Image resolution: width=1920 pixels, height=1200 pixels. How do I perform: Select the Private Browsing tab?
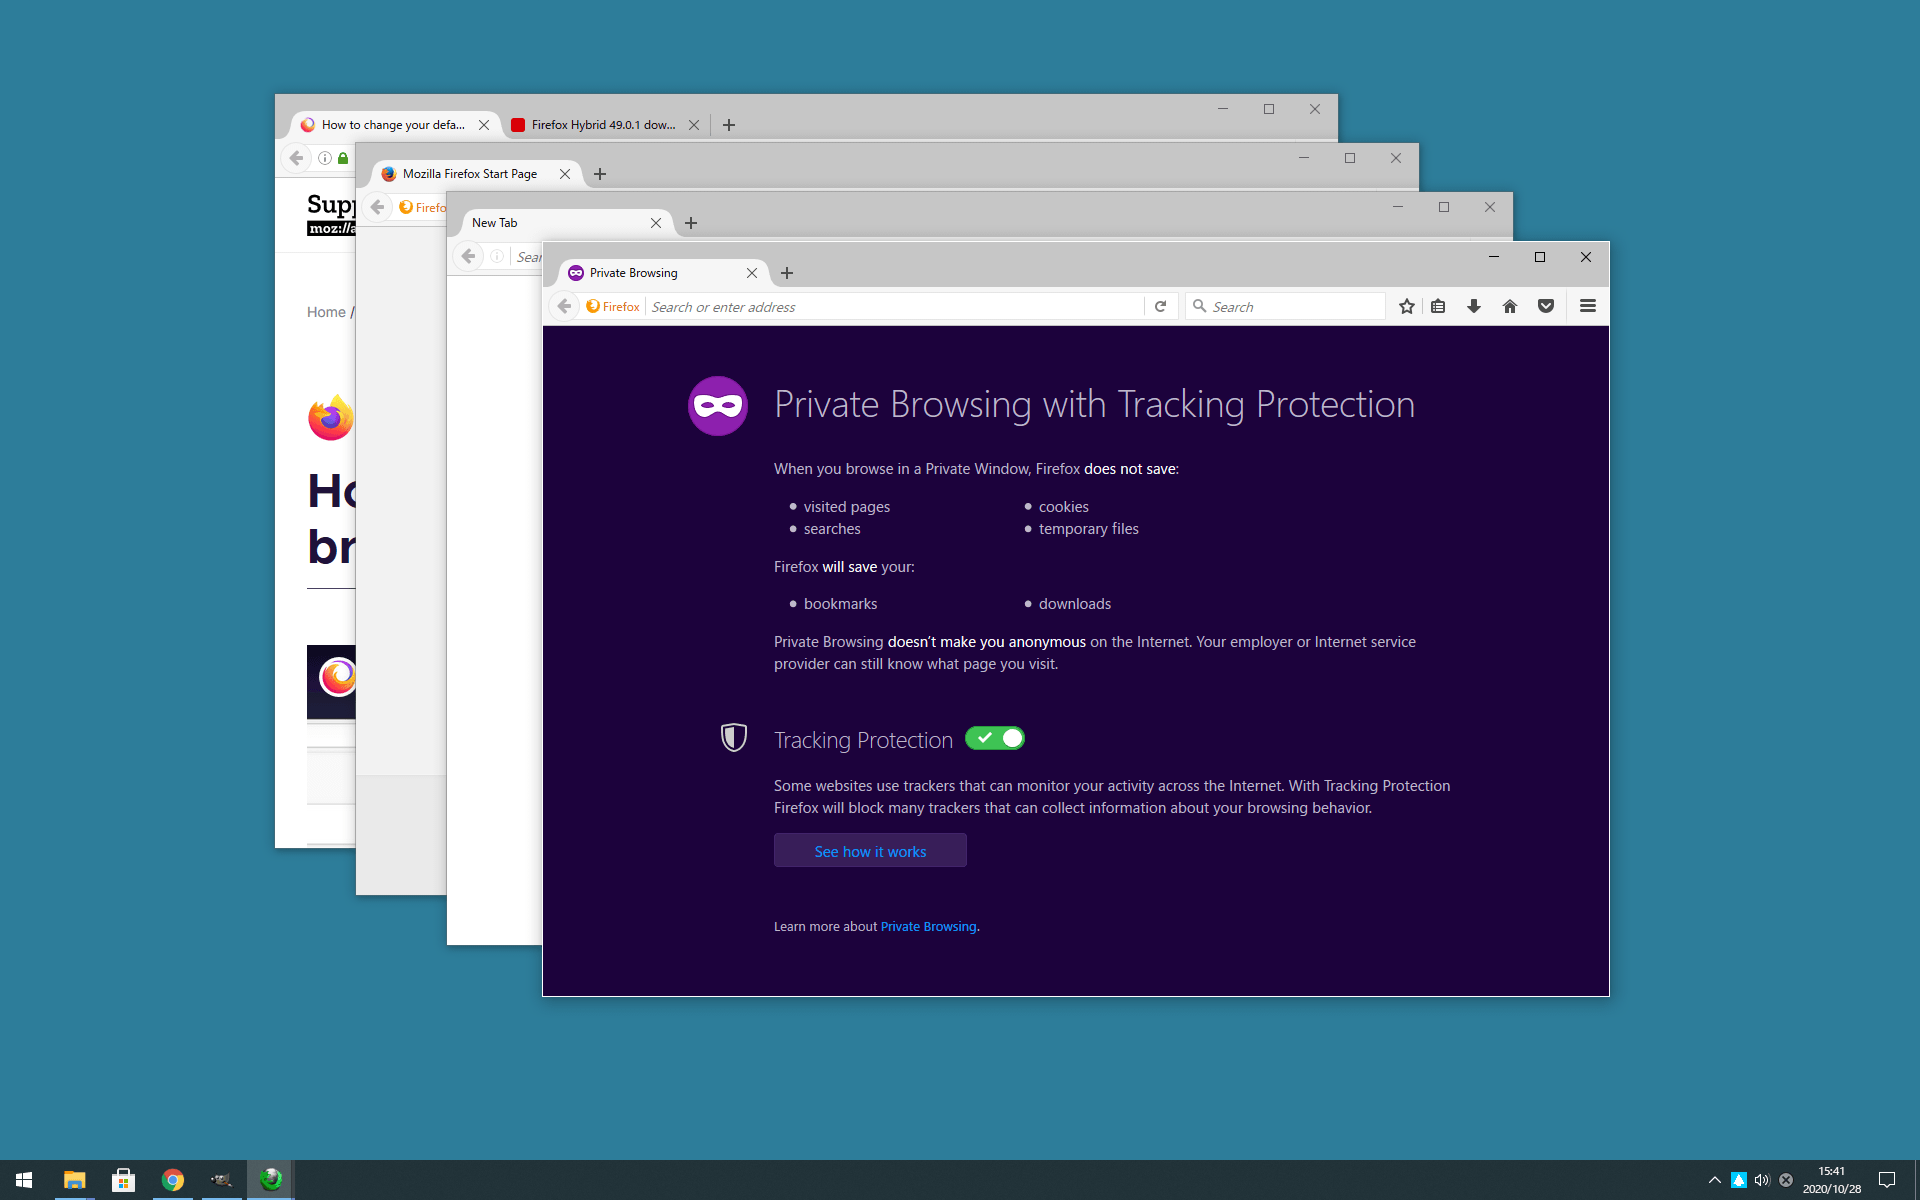(660, 273)
